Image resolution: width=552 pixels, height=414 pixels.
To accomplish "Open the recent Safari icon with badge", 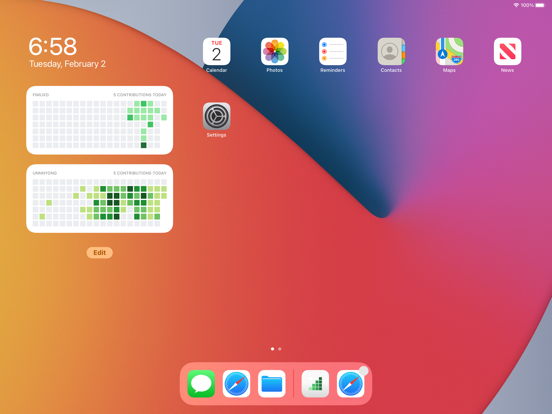I will [x=351, y=384].
